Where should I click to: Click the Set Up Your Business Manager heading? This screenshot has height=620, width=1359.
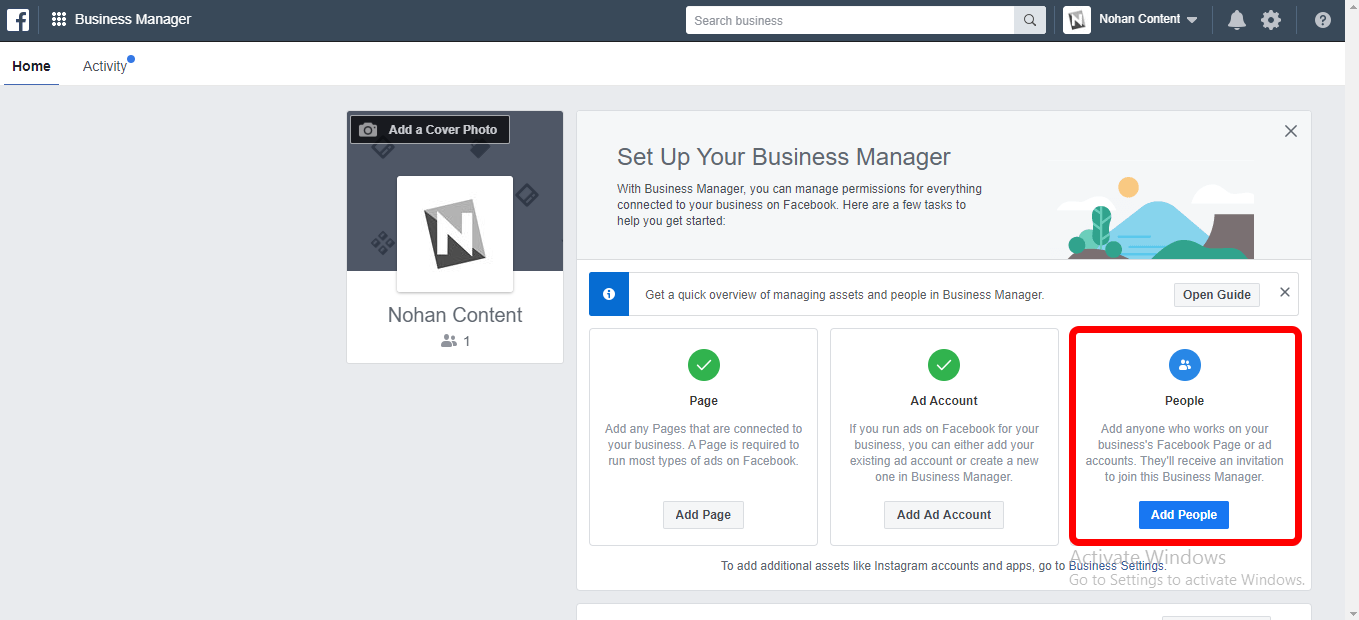[x=784, y=157]
